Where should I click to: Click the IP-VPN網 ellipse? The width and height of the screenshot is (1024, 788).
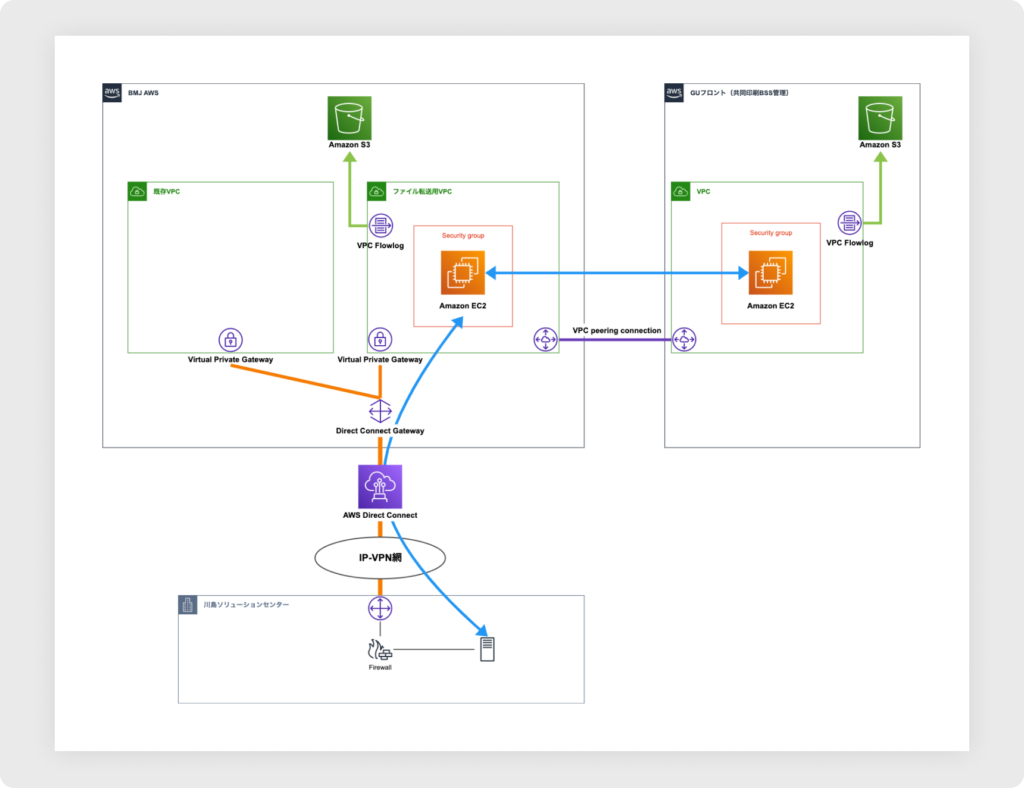tap(380, 558)
